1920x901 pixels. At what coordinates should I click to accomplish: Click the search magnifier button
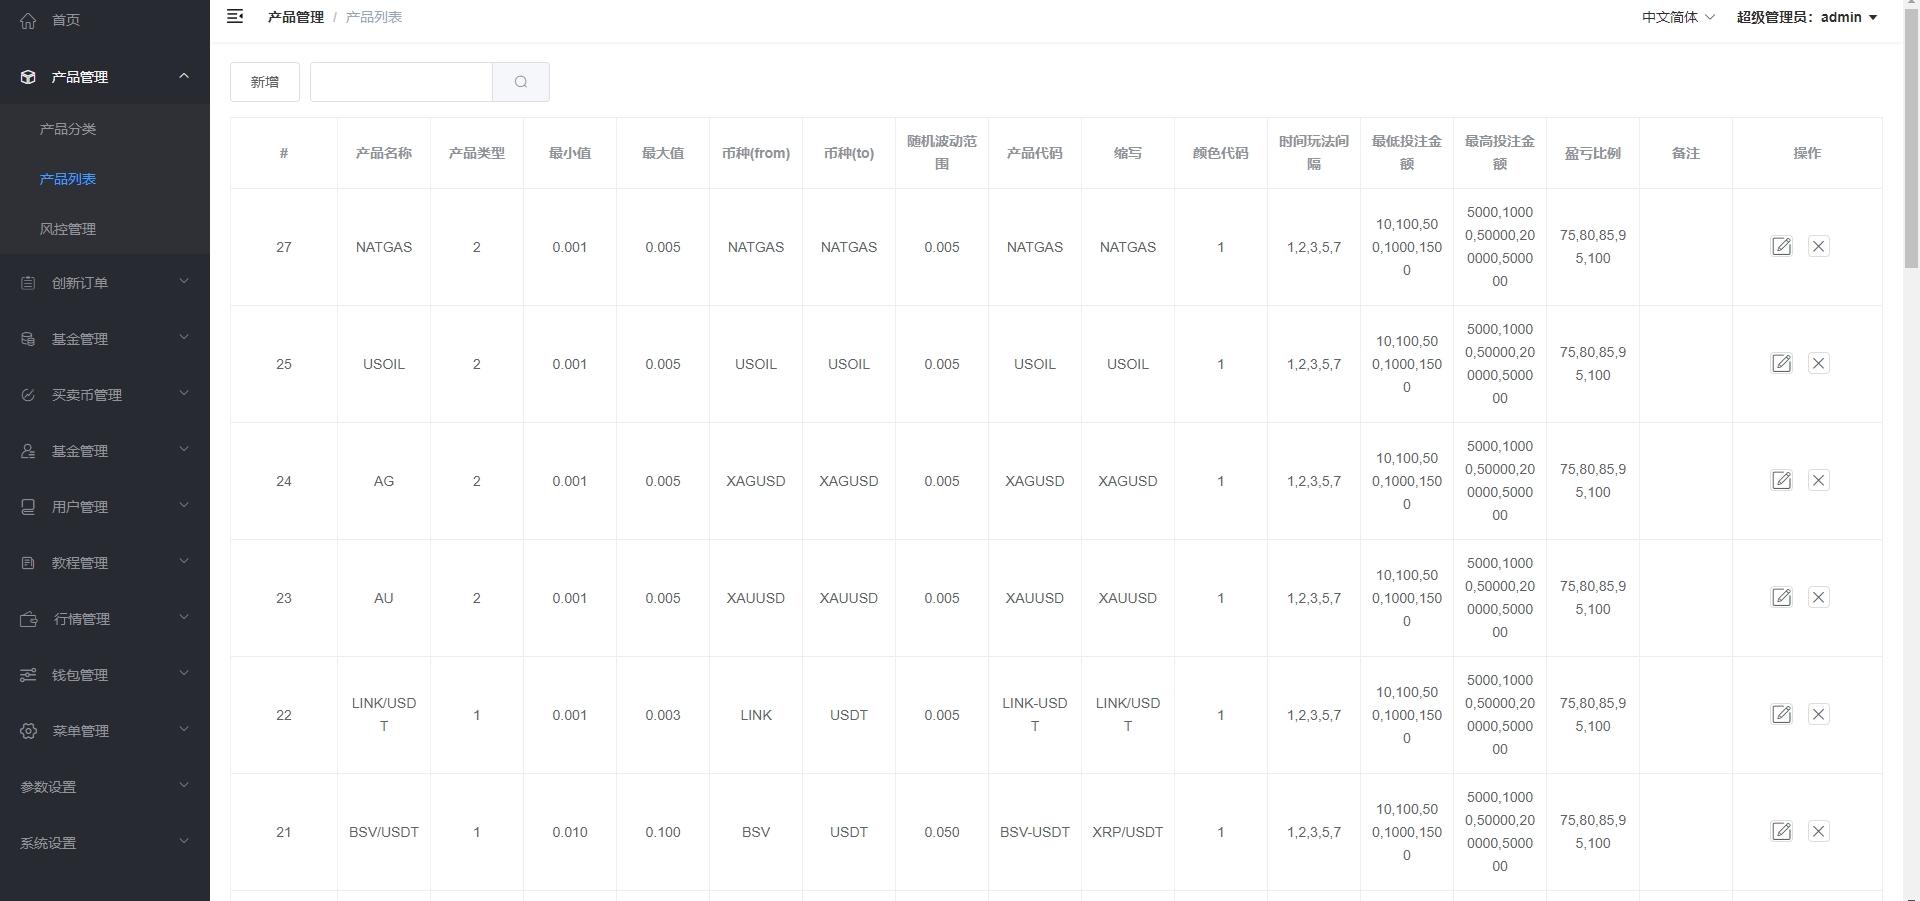pos(521,82)
